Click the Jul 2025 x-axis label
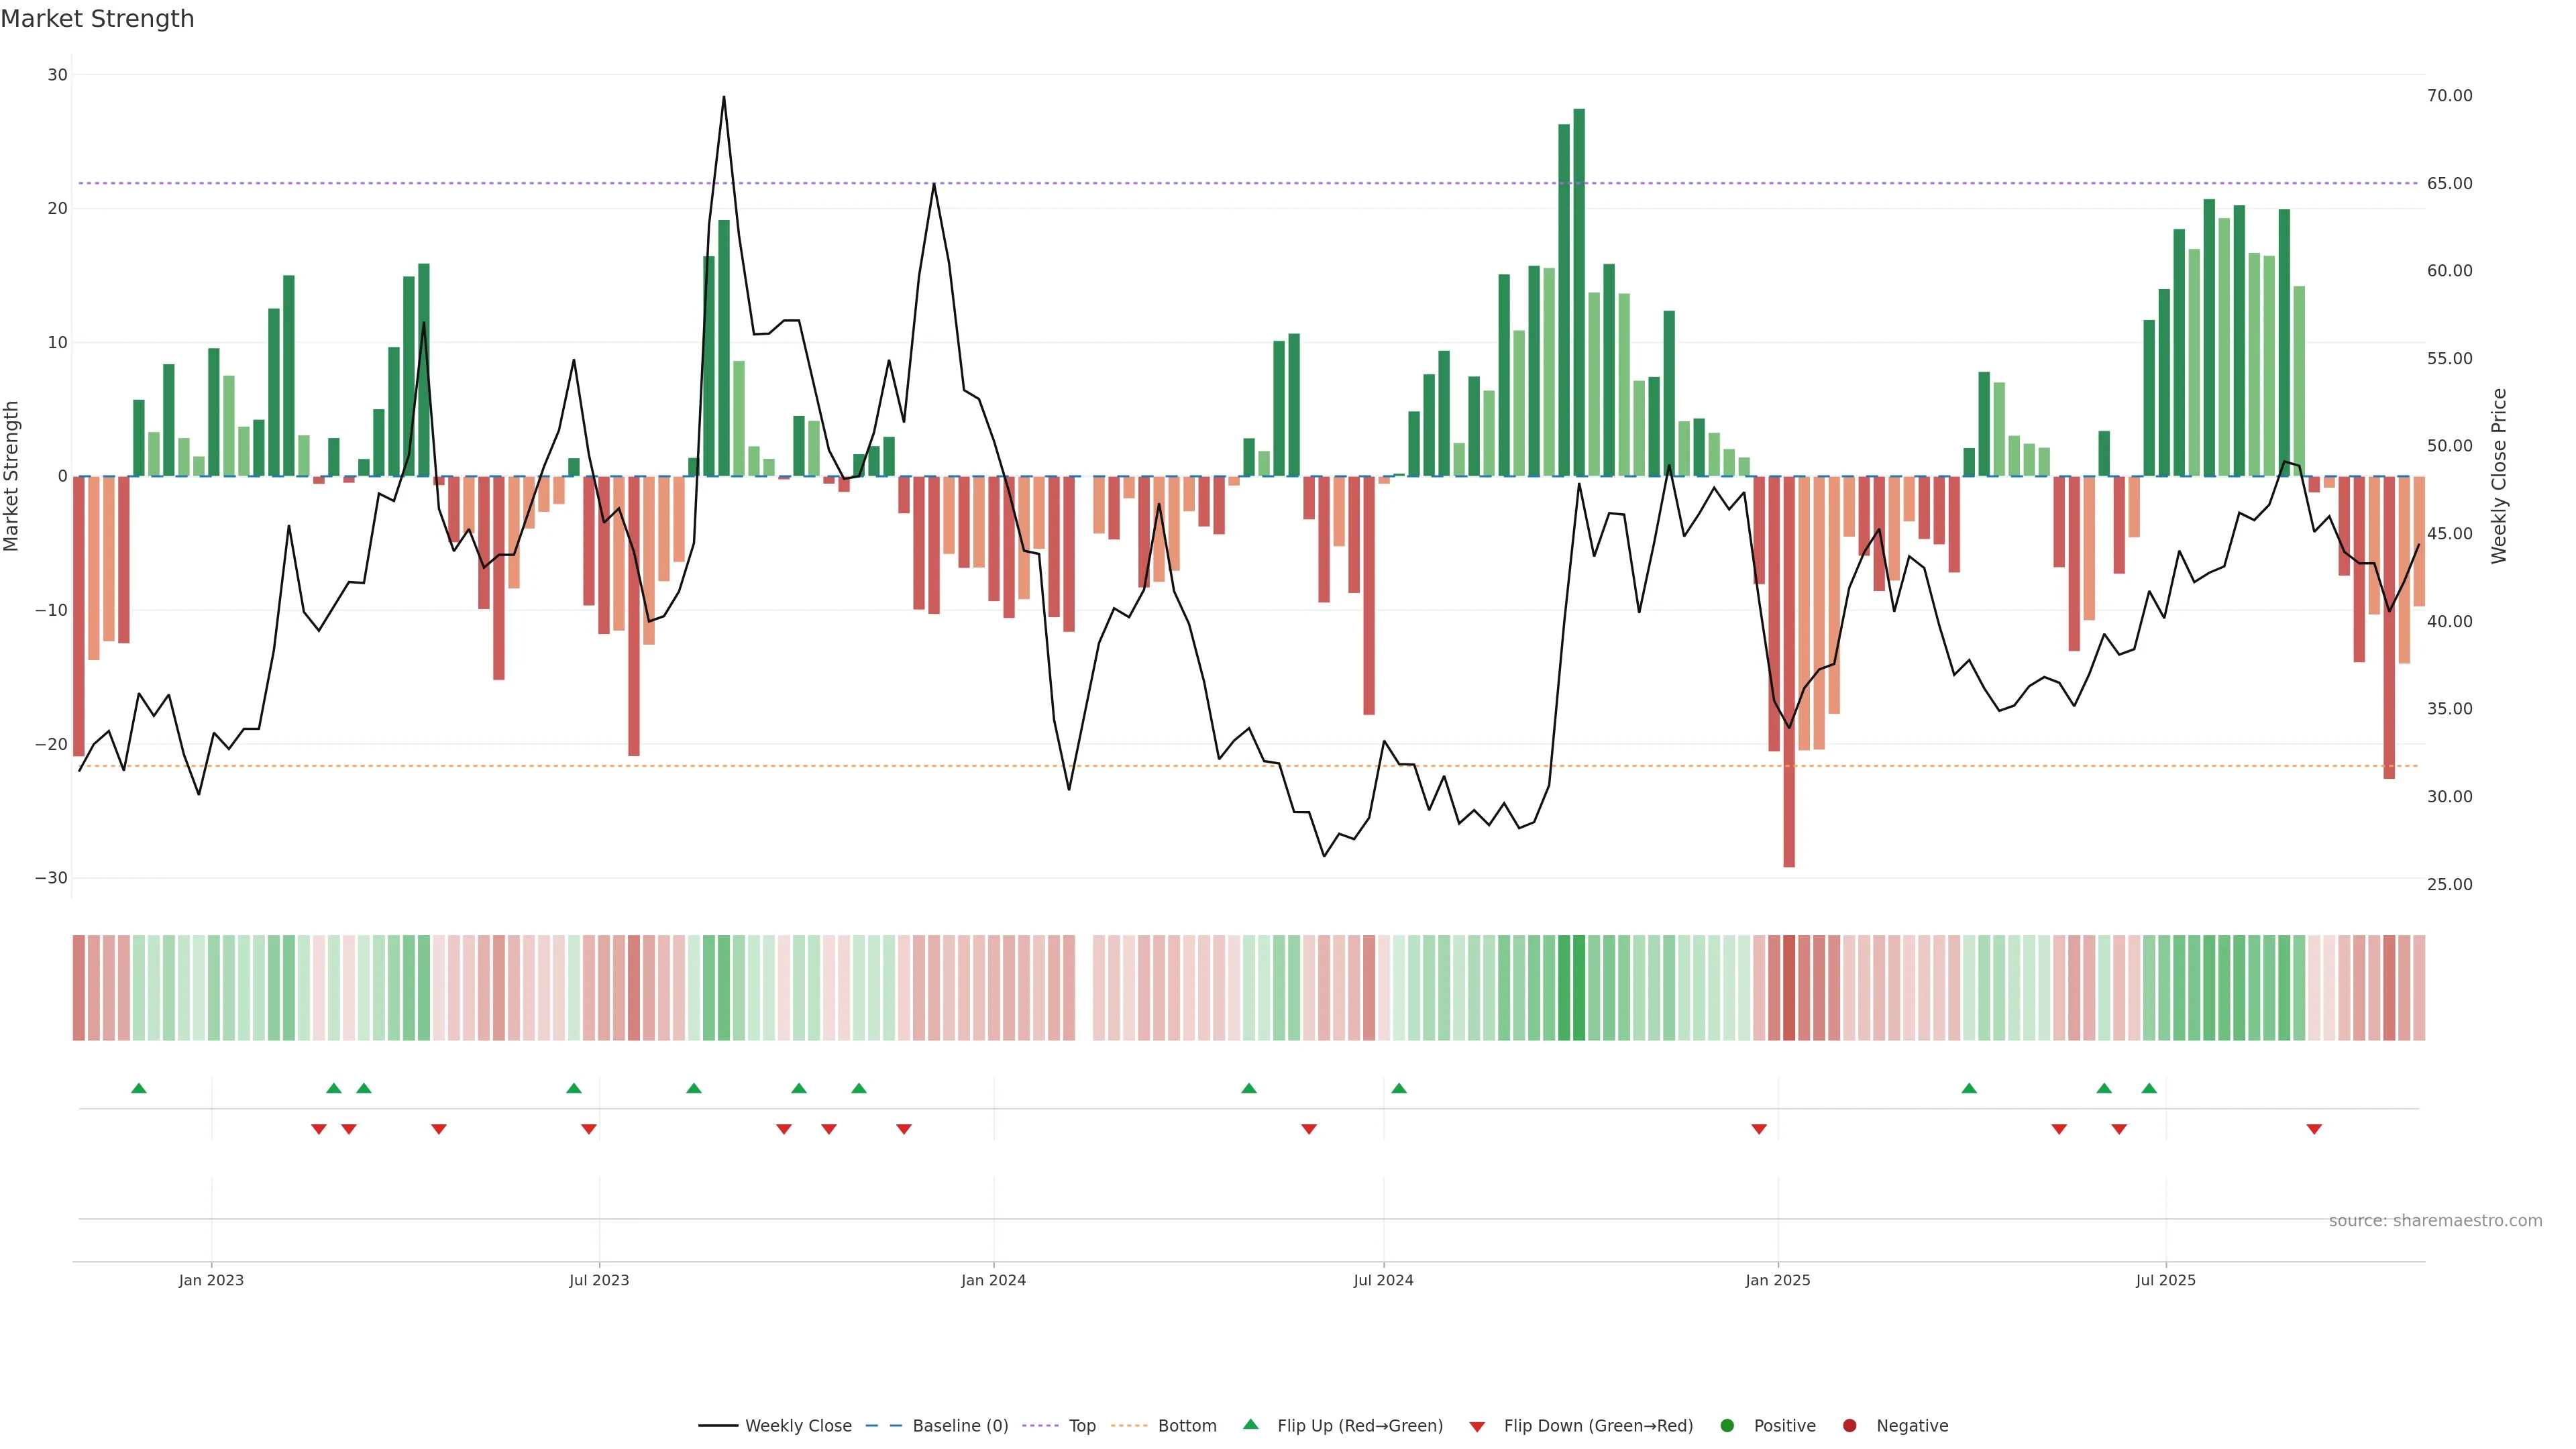Image resolution: width=2576 pixels, height=1449 pixels. 2165,1280
